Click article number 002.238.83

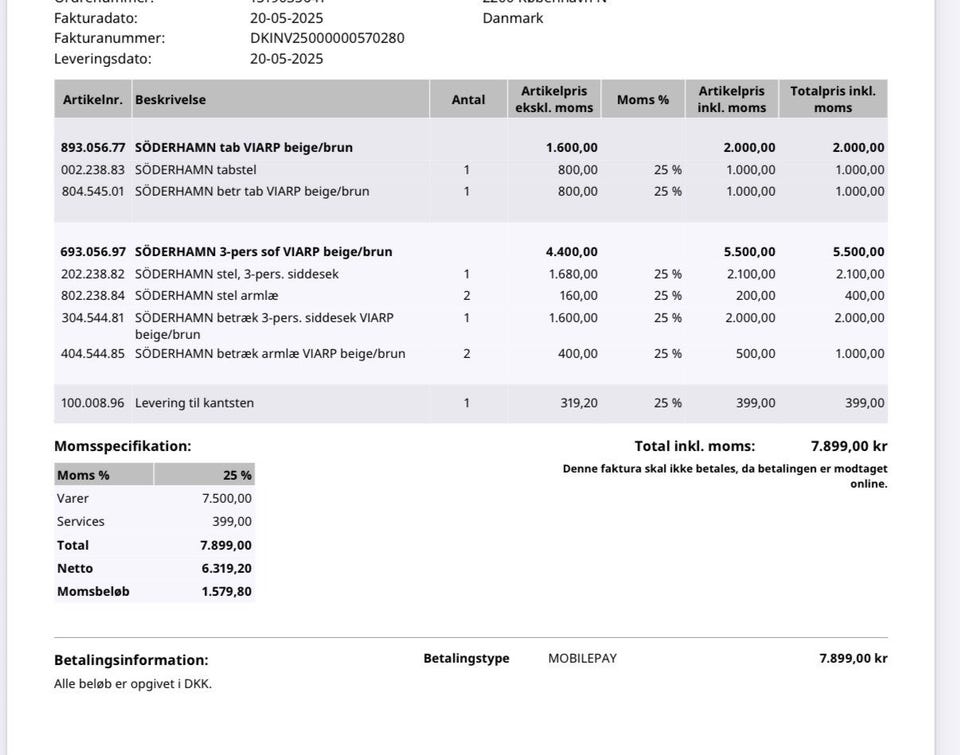(x=92, y=170)
